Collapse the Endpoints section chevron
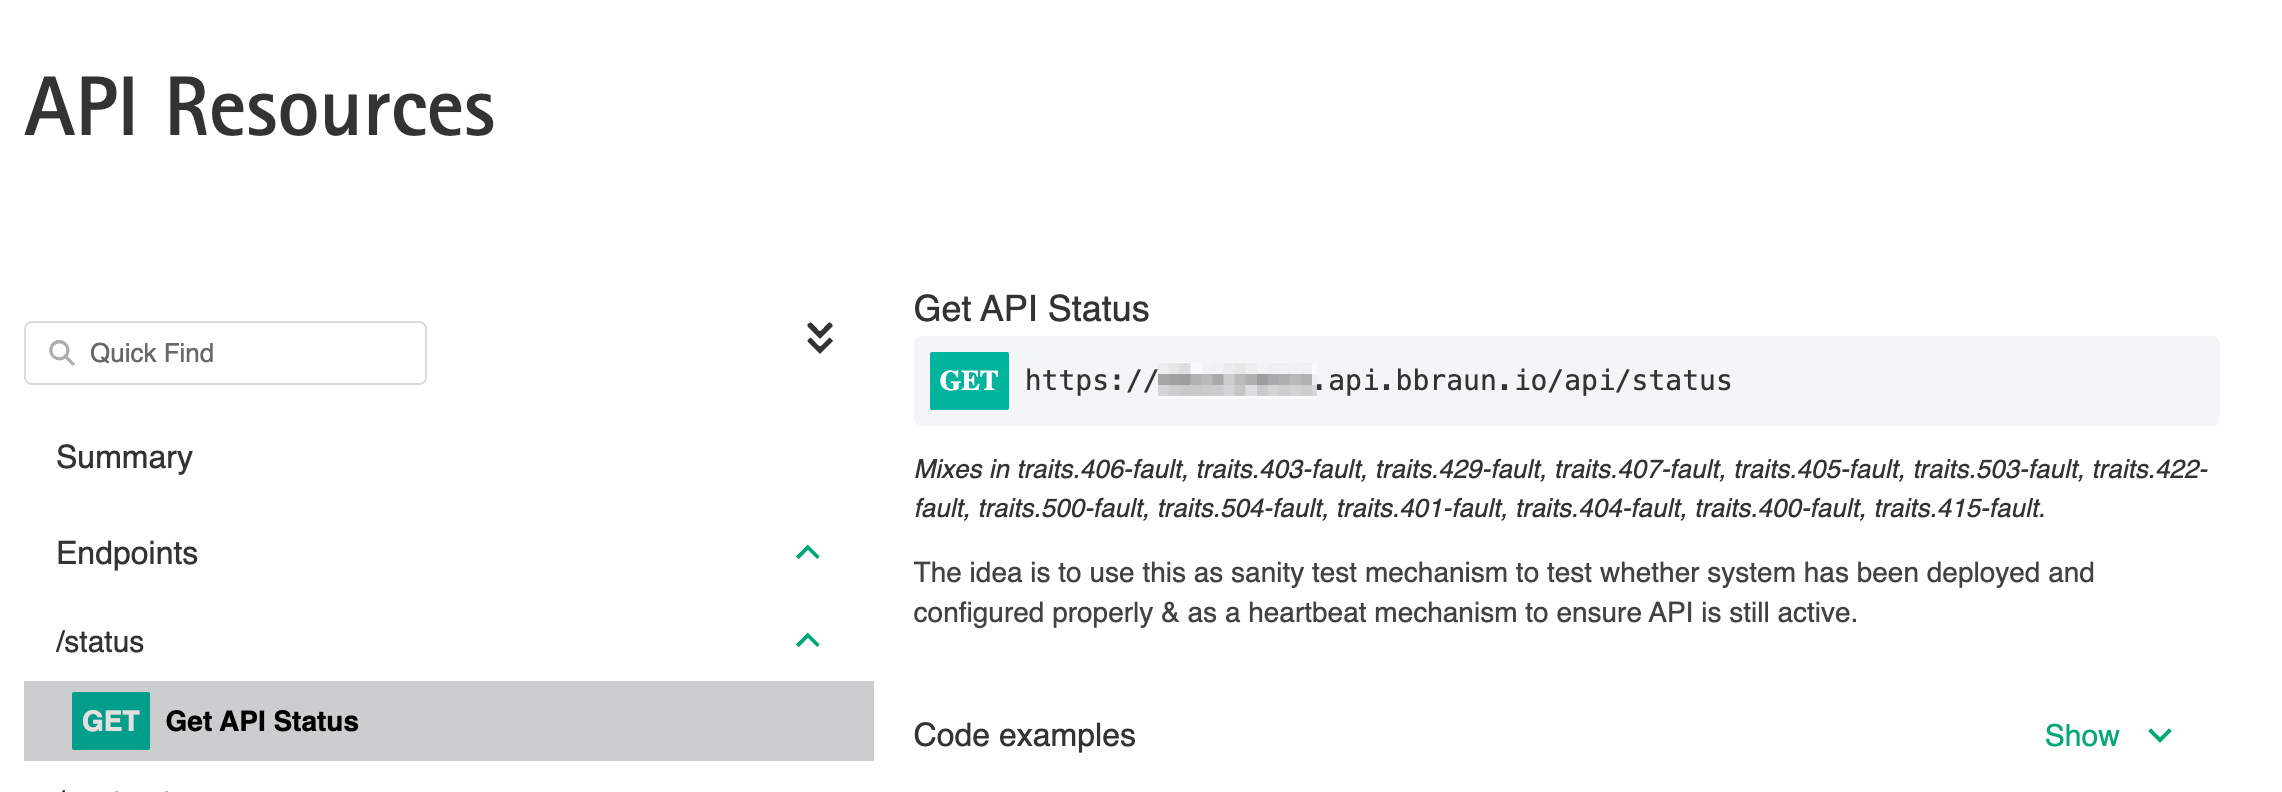The height and width of the screenshot is (792, 2282). coord(808,553)
